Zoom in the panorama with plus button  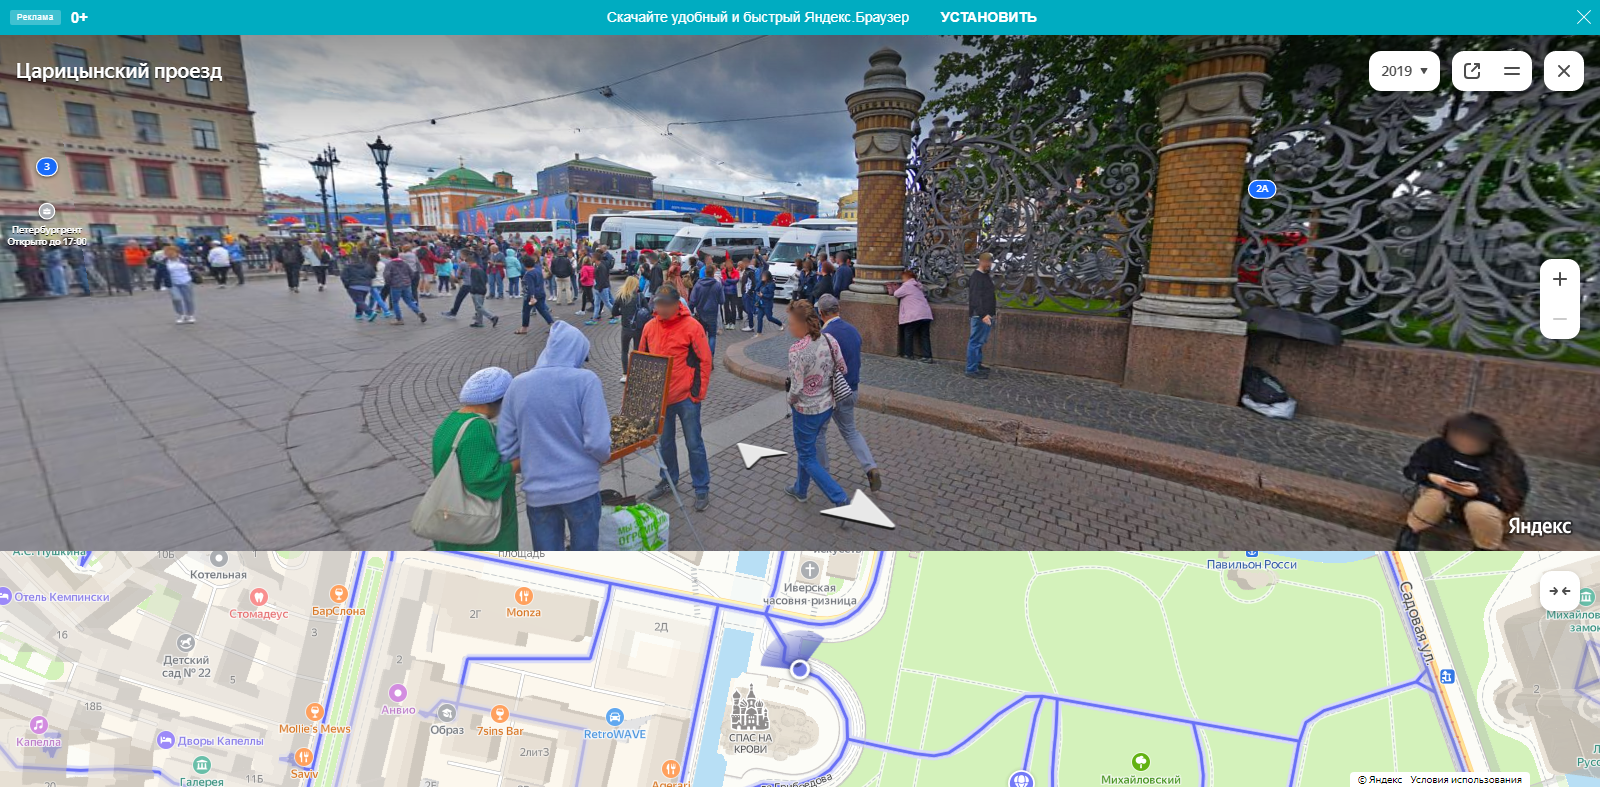pyautogui.click(x=1559, y=280)
